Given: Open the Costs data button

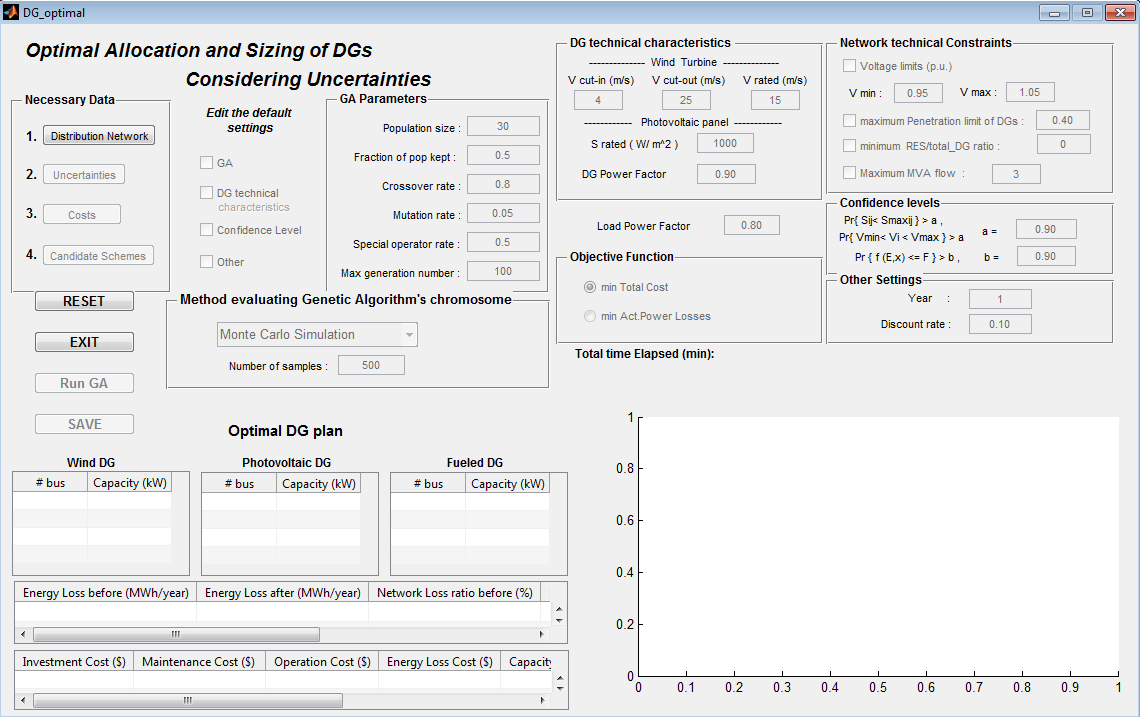Looking at the screenshot, I should click(82, 215).
